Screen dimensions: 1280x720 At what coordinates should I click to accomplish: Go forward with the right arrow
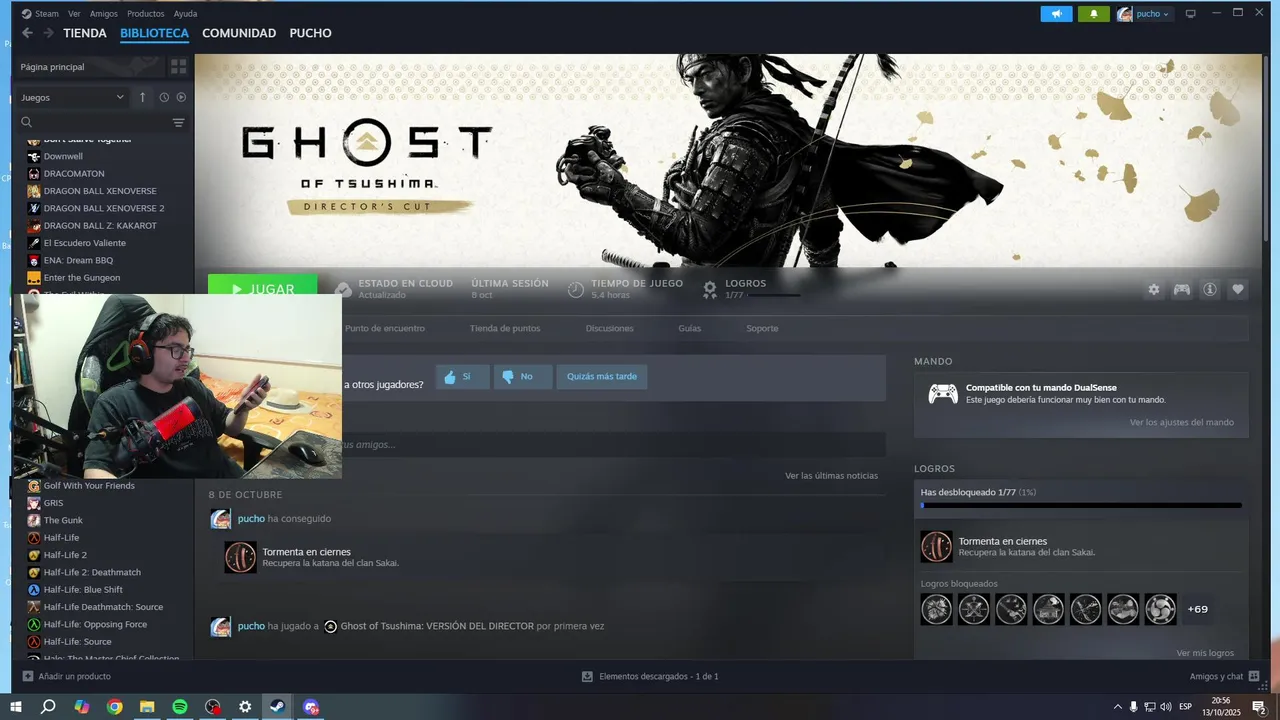click(x=48, y=33)
